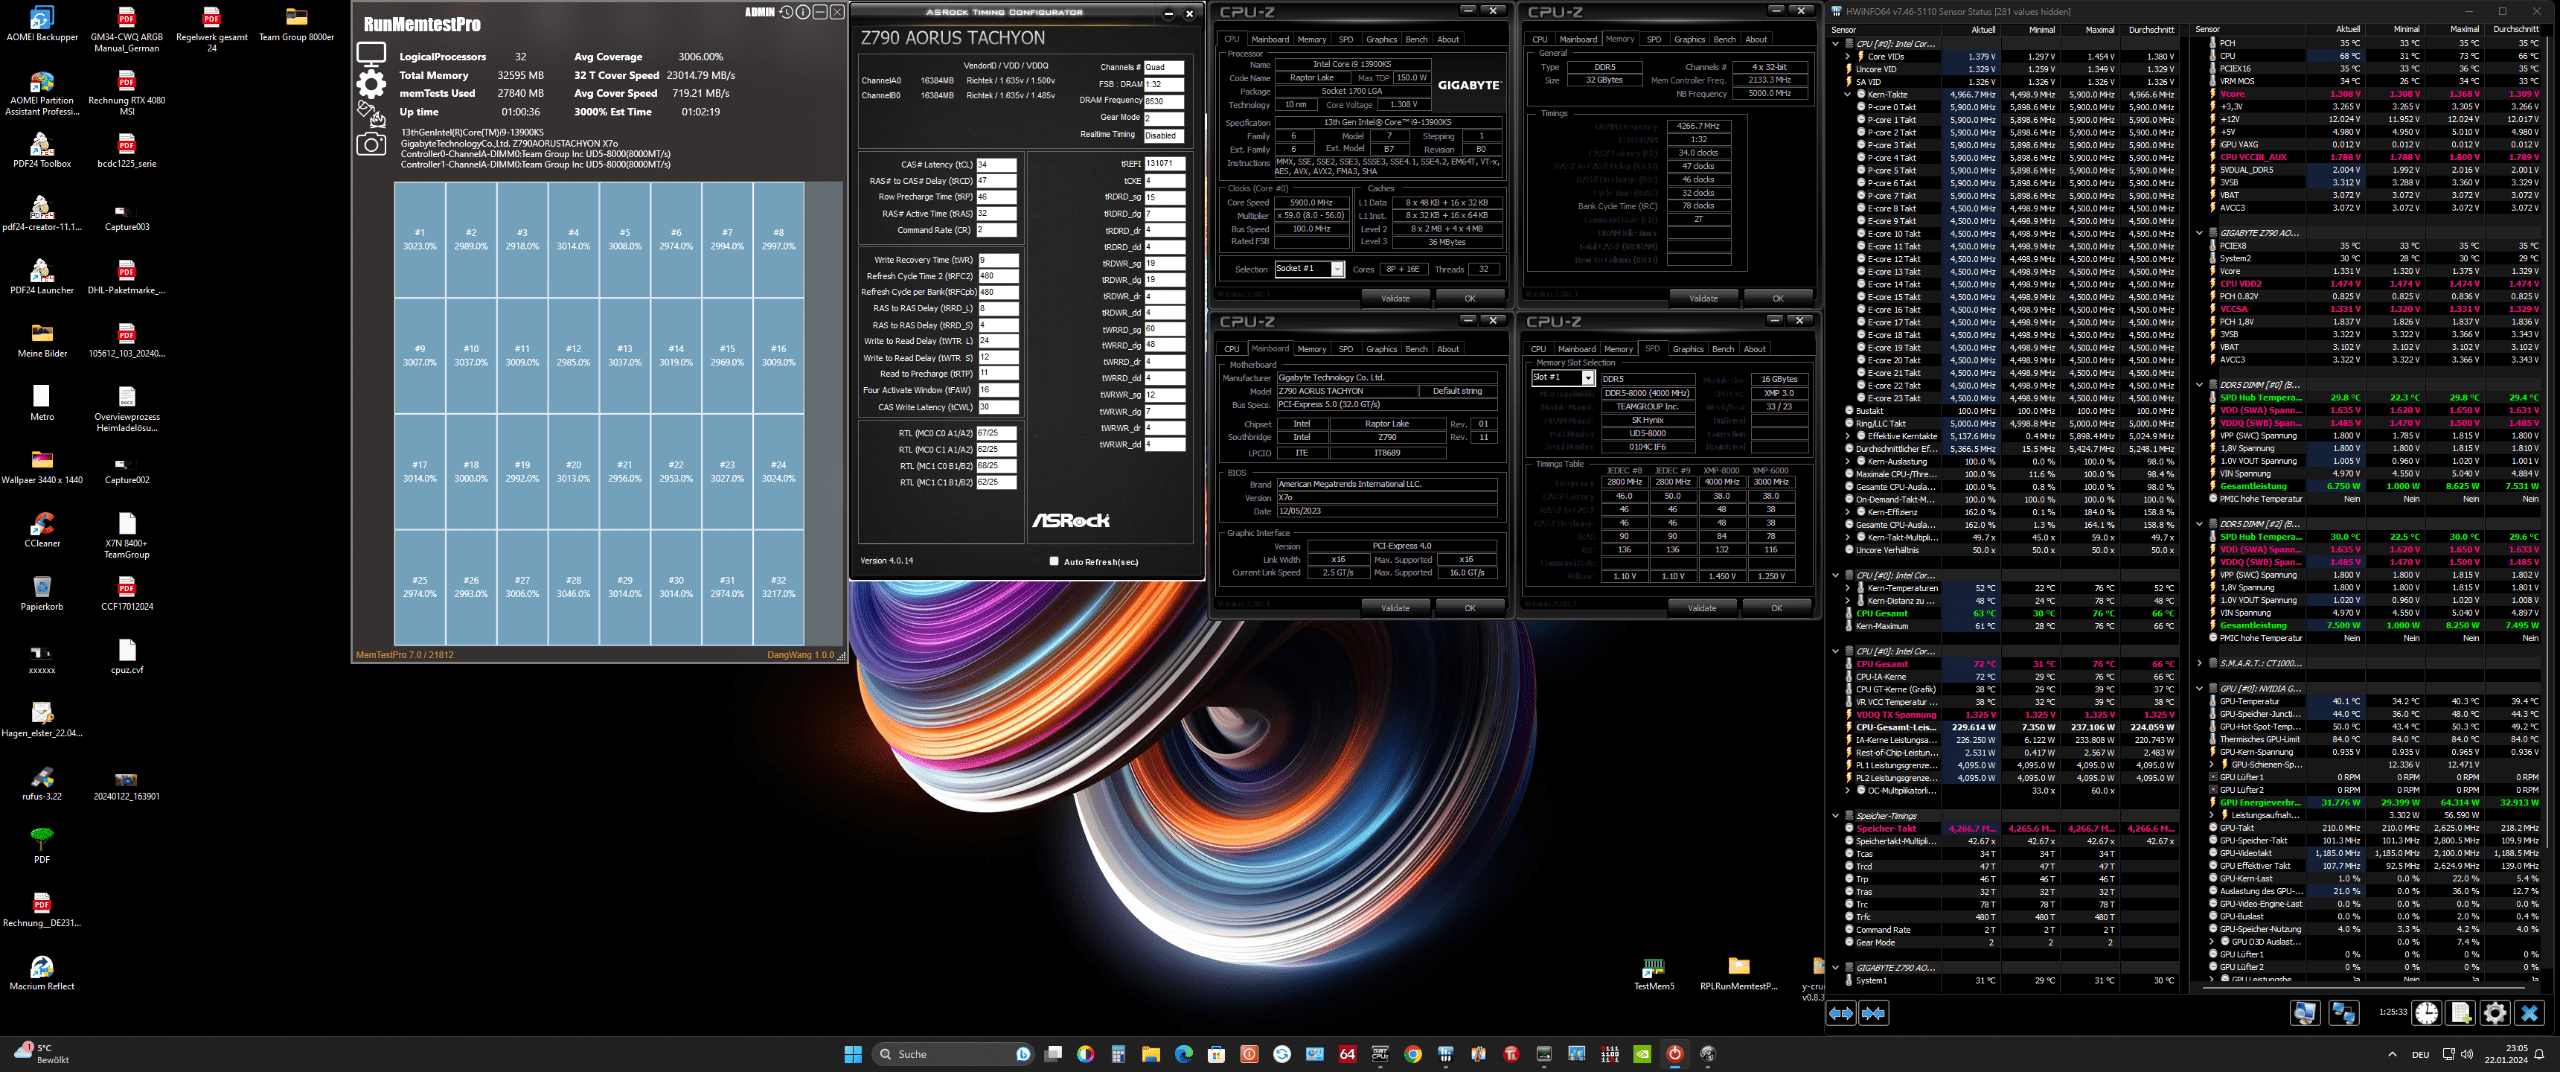2560x1072 pixels.
Task: Open Macrium Reflect desktop icon
Action: pos(42,972)
